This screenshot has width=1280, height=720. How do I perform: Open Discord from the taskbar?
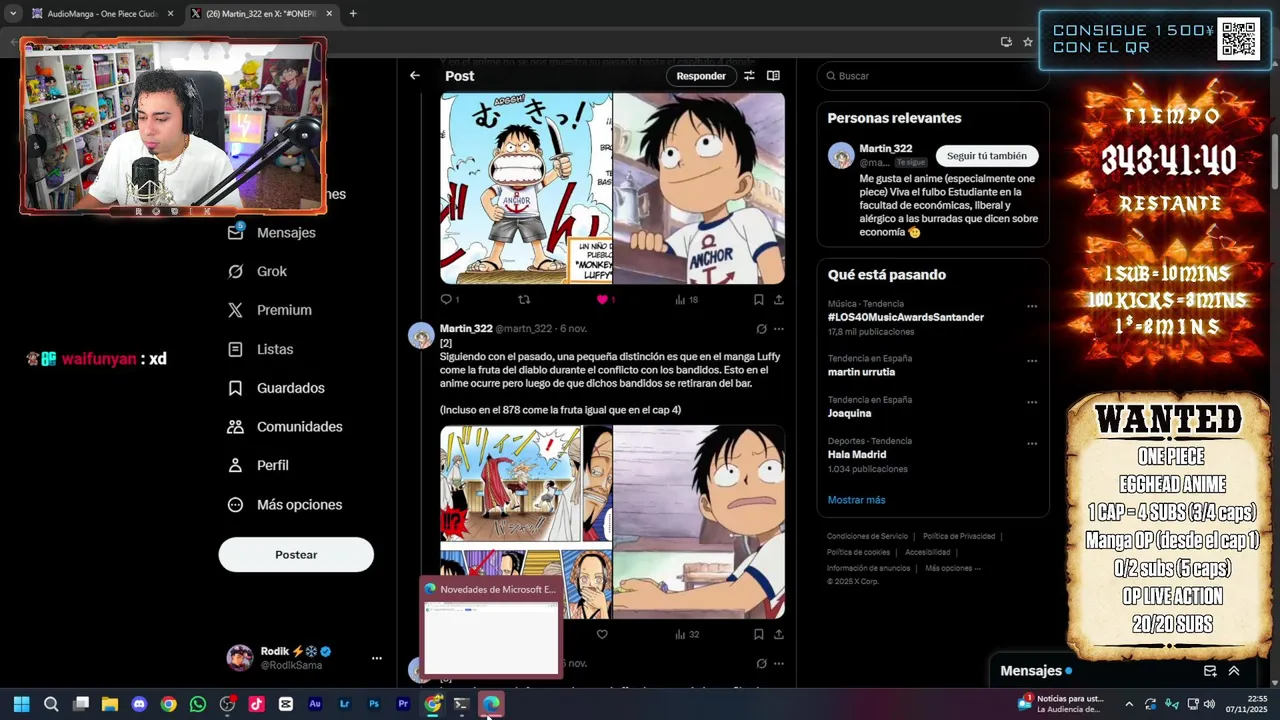pyautogui.click(x=139, y=704)
